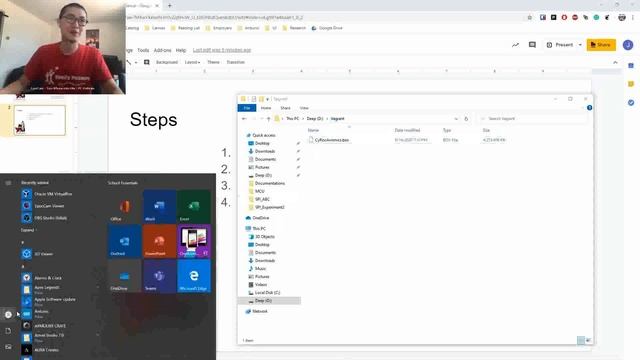Click the Theme button in Slides toolbar

[x=213, y=62]
